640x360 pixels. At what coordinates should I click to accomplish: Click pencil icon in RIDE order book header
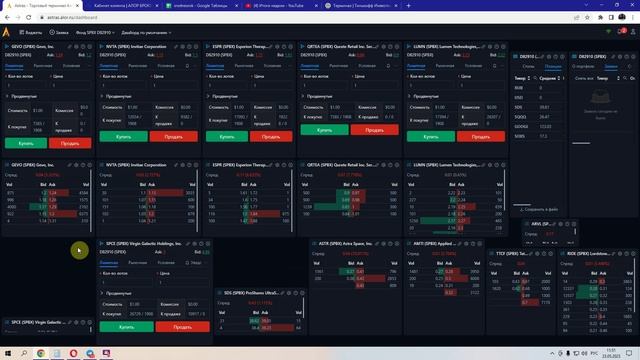[613, 254]
